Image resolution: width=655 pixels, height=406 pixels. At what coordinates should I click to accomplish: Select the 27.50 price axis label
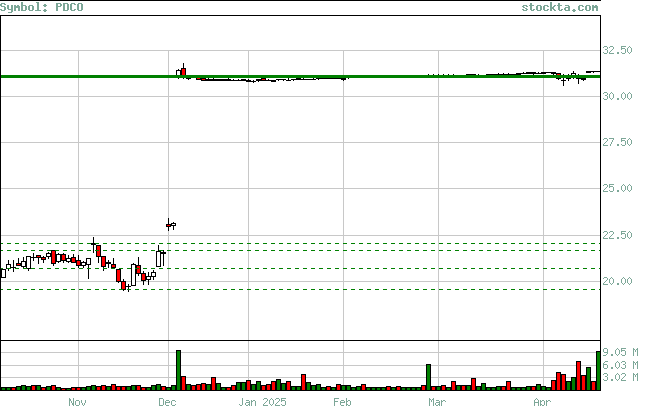click(617, 142)
